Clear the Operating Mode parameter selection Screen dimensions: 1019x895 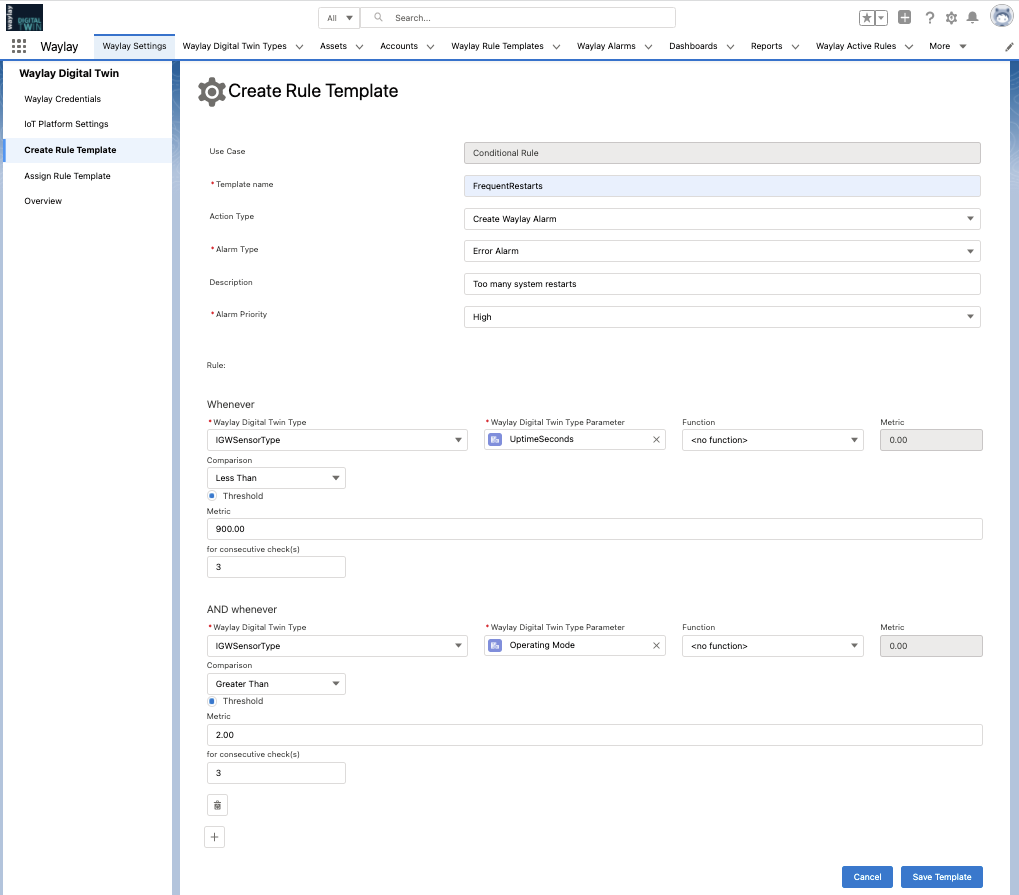(656, 645)
